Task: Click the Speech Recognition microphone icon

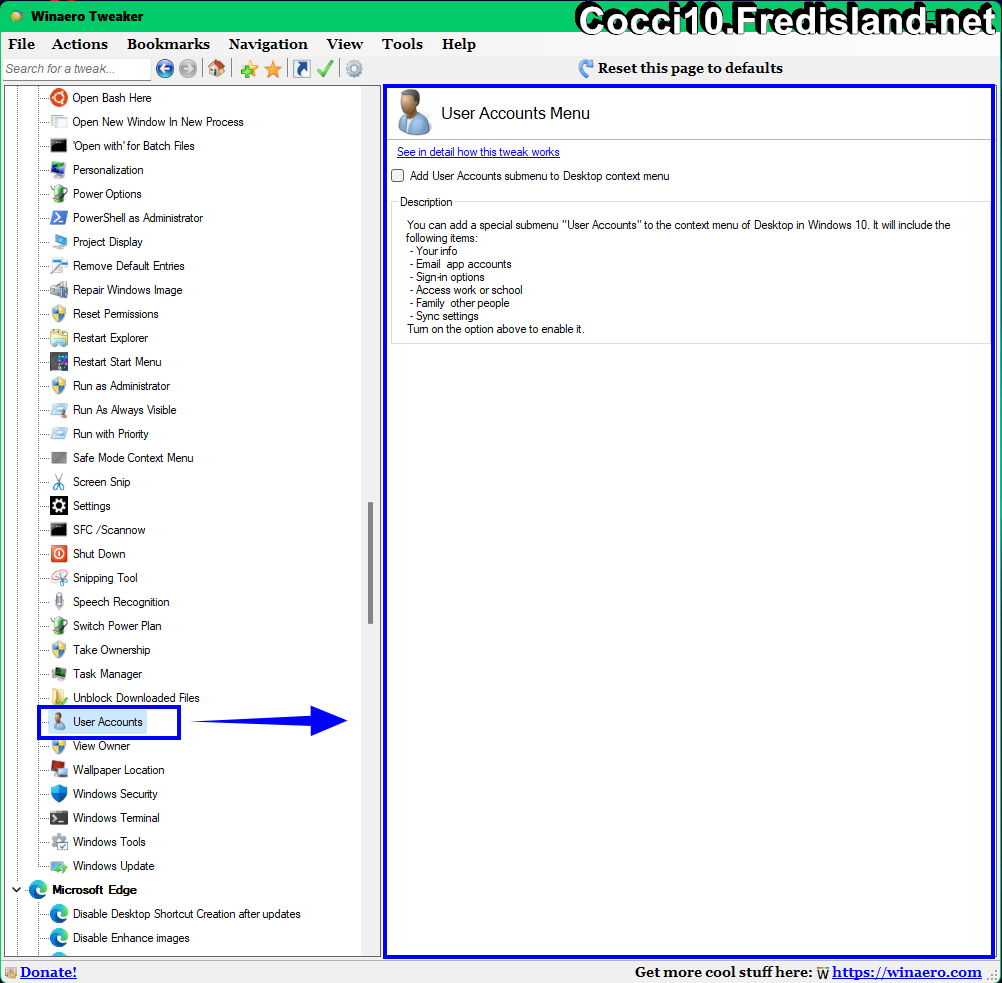Action: tap(59, 601)
